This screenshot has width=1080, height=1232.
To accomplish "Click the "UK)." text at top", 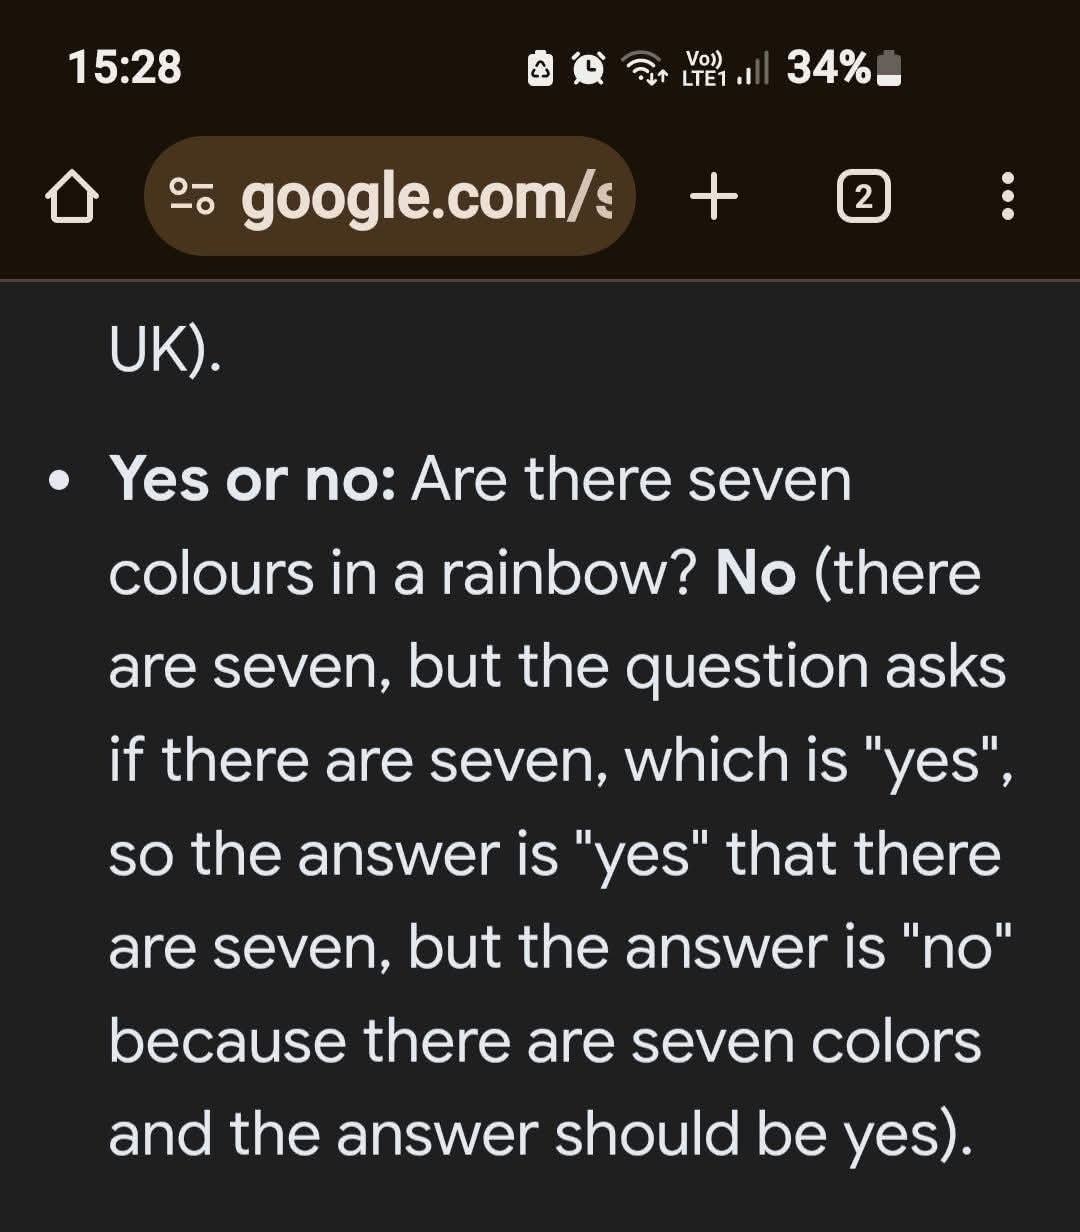I will tap(164, 352).
